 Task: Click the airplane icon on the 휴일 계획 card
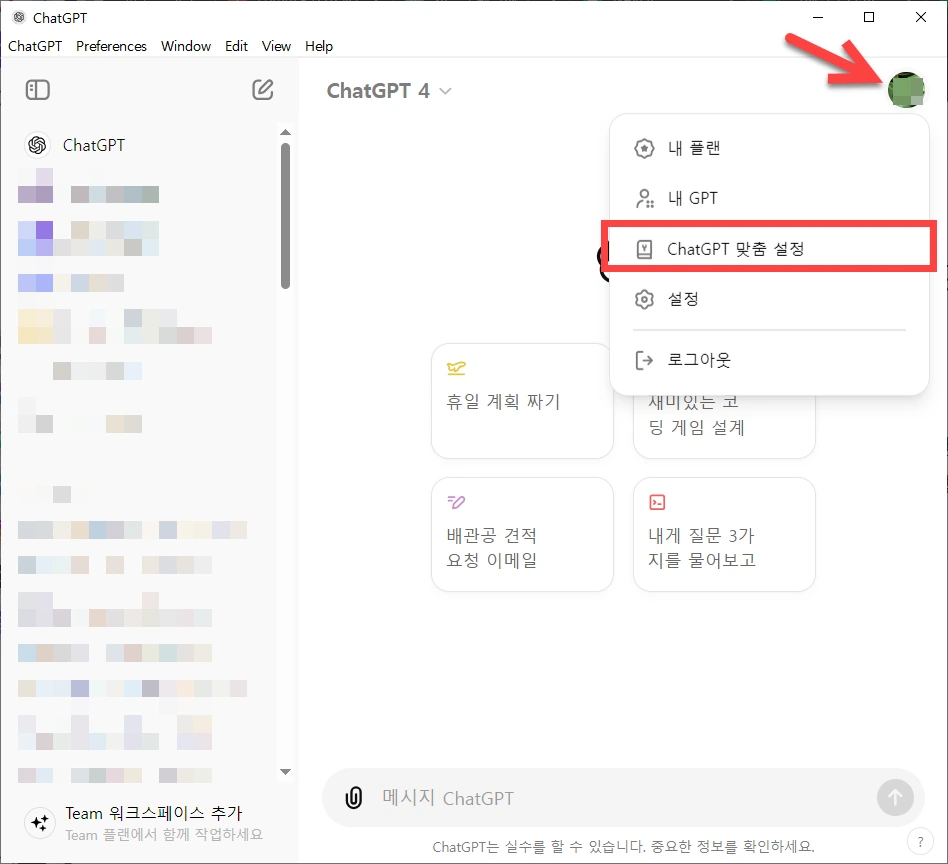(456, 368)
